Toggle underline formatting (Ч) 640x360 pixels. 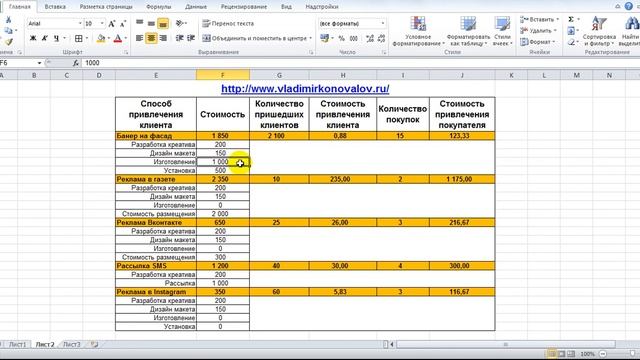tap(56, 38)
